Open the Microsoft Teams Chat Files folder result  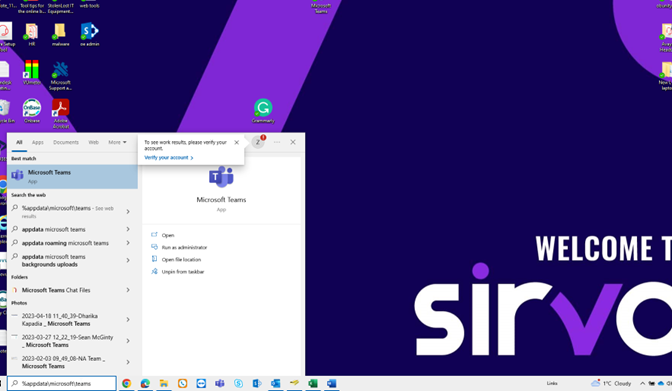[x=56, y=290]
